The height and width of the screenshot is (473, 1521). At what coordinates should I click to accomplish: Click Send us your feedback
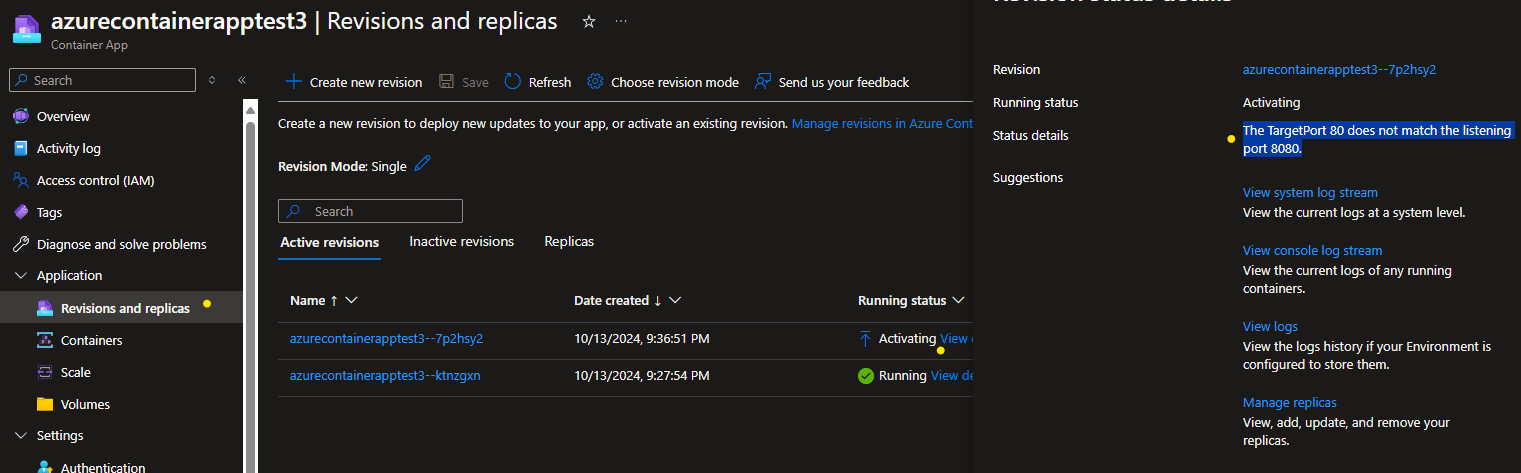click(831, 82)
